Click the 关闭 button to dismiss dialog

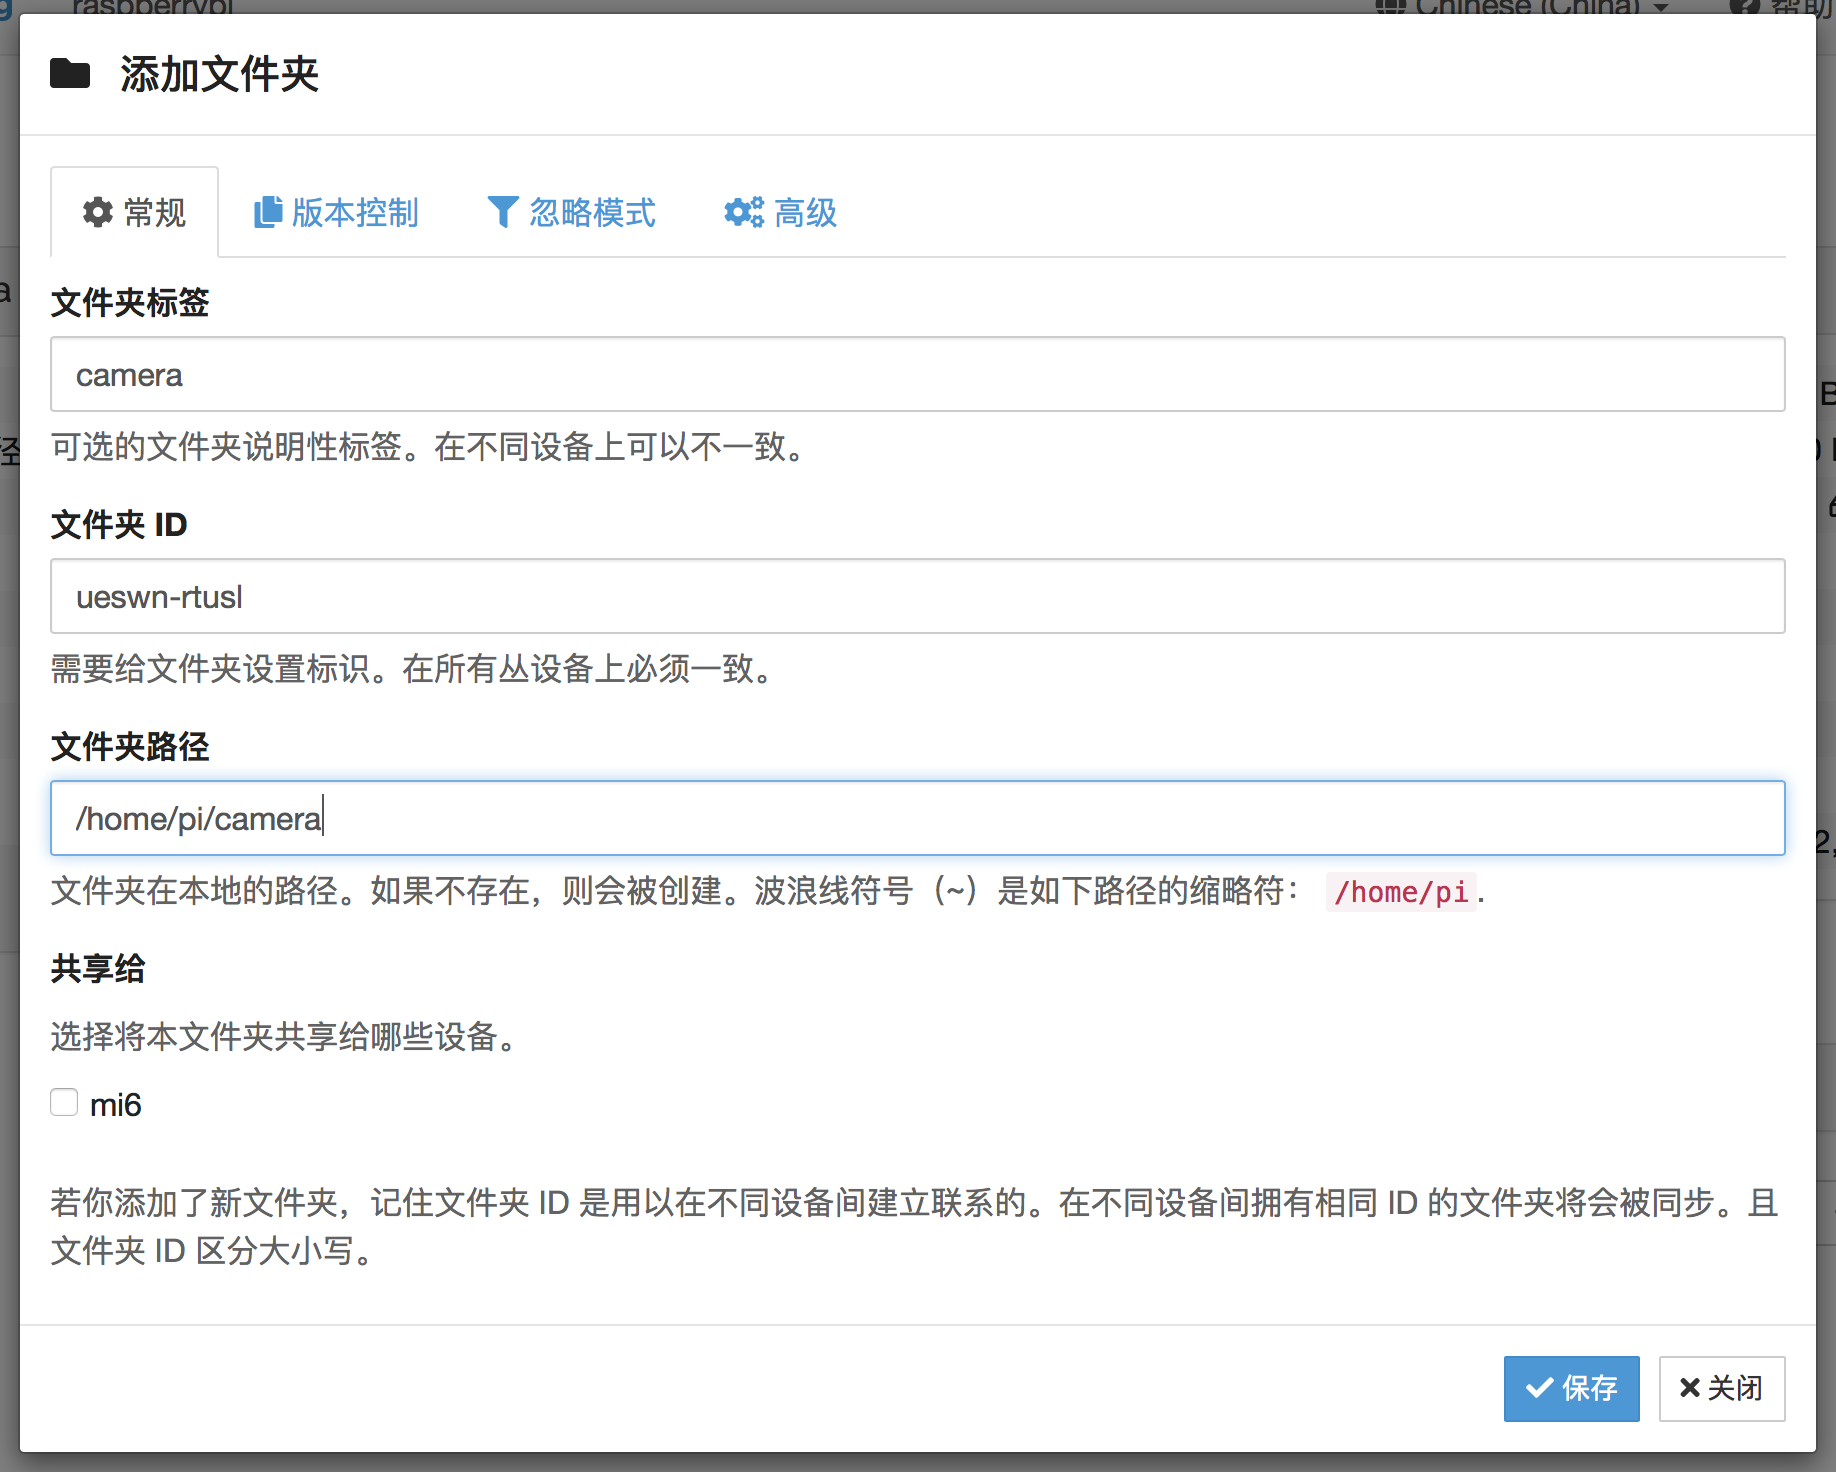[1721, 1388]
